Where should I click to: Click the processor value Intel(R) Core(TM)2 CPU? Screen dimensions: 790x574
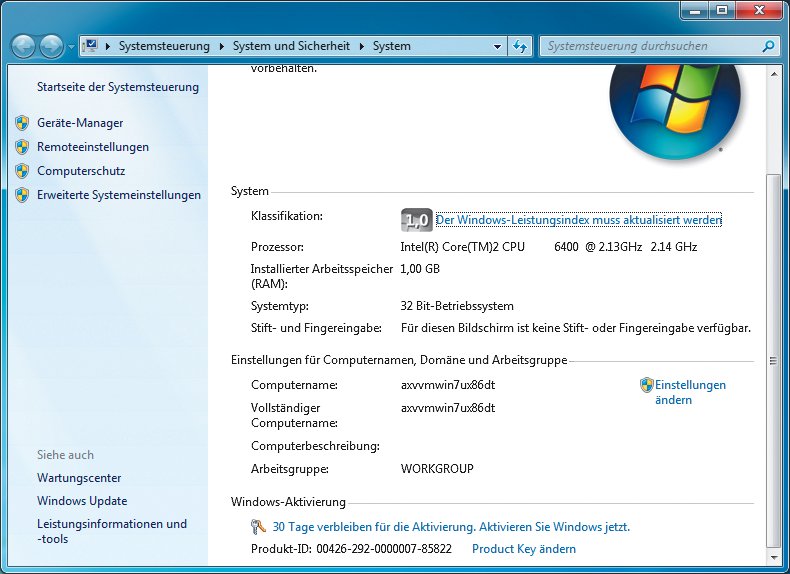[463, 247]
